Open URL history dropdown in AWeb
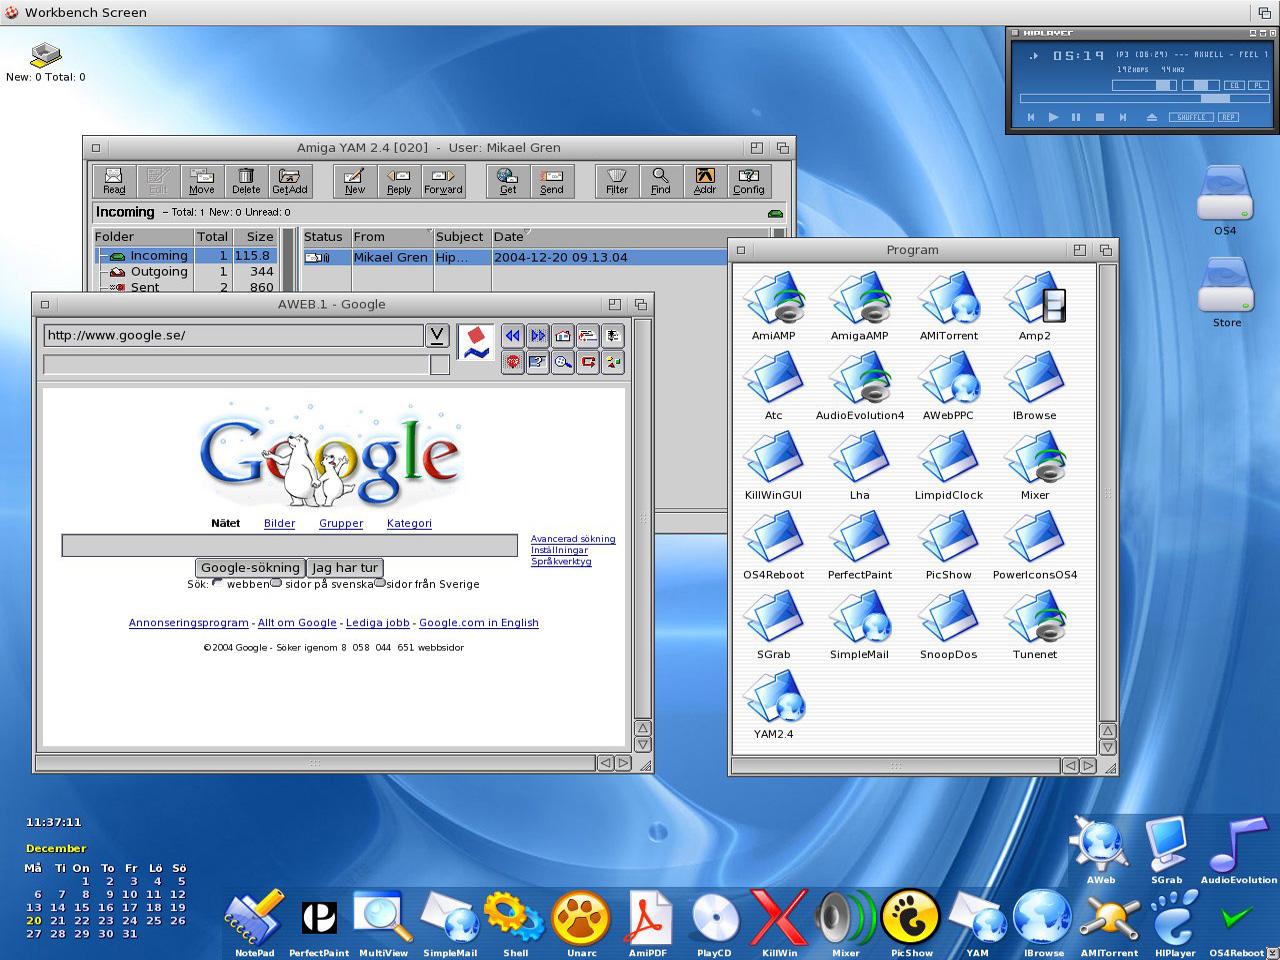The height and width of the screenshot is (960, 1280). pyautogui.click(x=437, y=335)
